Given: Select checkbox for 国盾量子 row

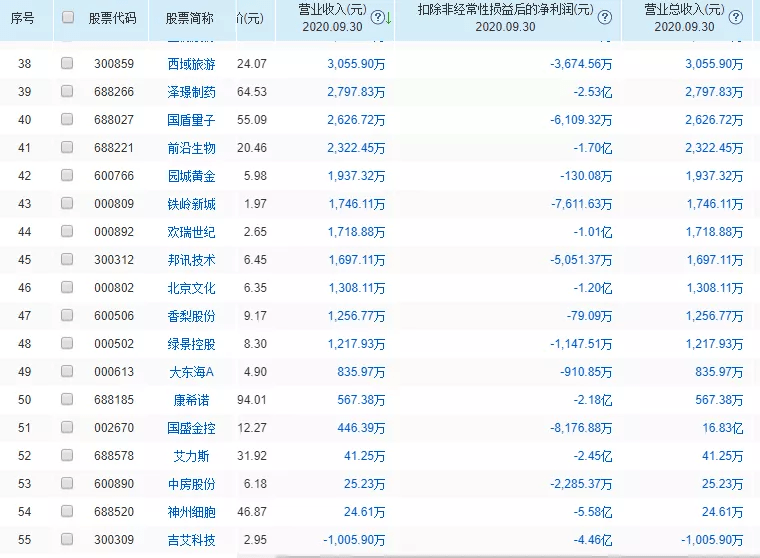Looking at the screenshot, I should click(x=67, y=119).
